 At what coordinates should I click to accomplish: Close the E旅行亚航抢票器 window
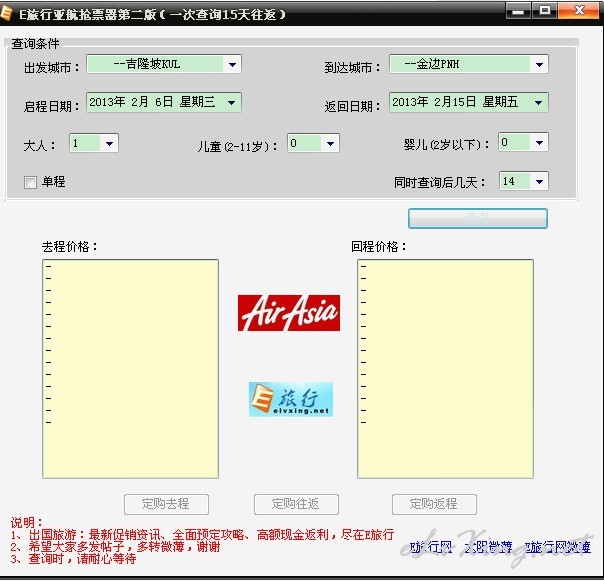[x=579, y=11]
